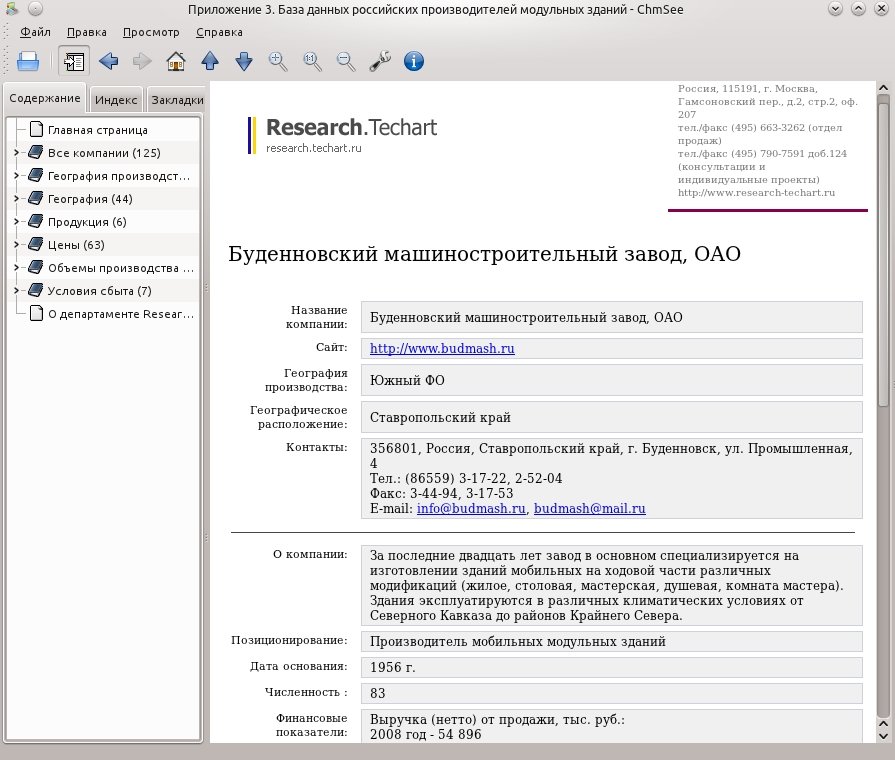This screenshot has width=895, height=760.
Task: Go back with the blue left arrow
Action: pyautogui.click(x=108, y=61)
